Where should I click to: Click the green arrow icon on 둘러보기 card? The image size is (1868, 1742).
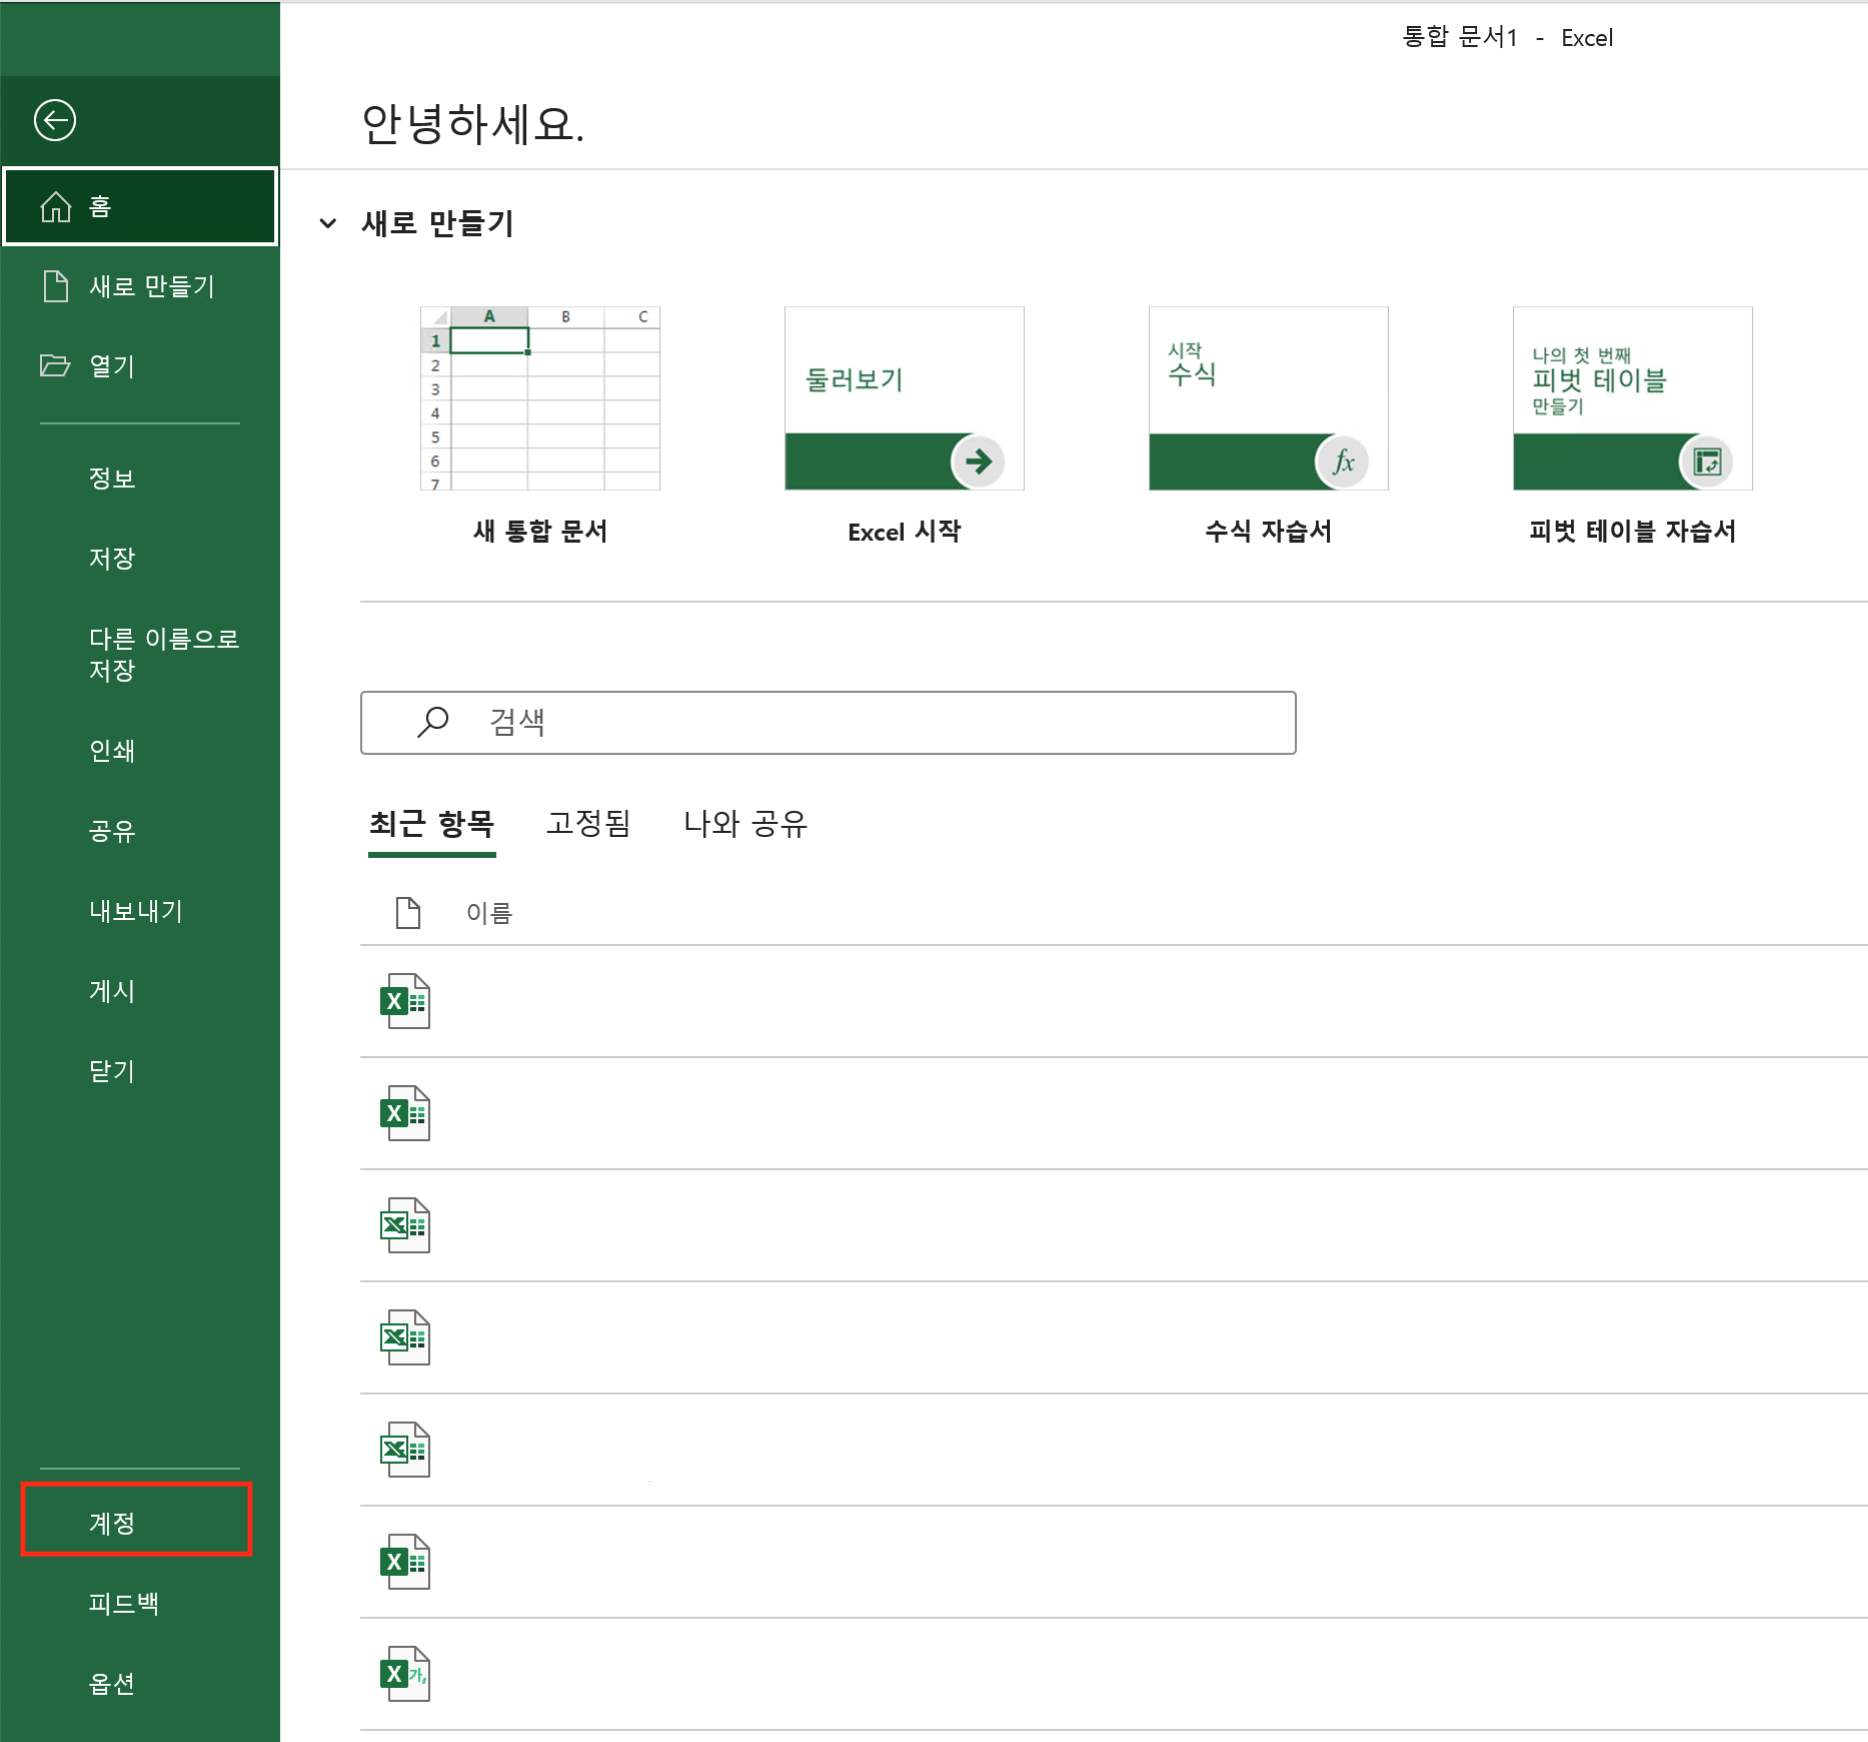978,461
